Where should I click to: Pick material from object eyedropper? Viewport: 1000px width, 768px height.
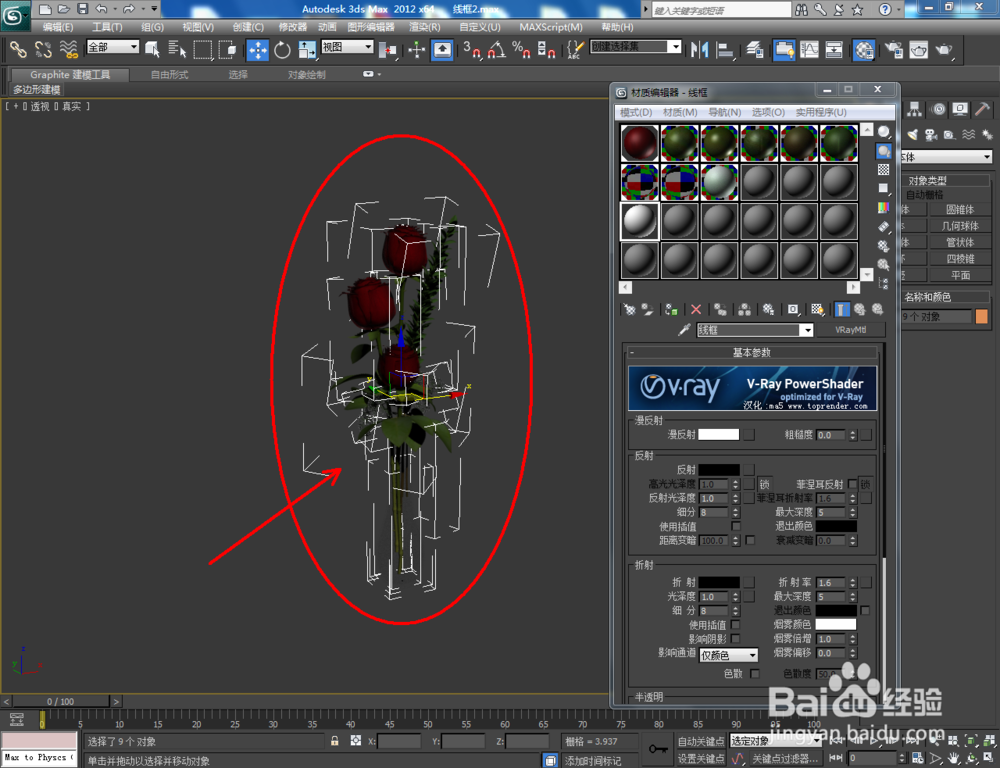(x=684, y=330)
